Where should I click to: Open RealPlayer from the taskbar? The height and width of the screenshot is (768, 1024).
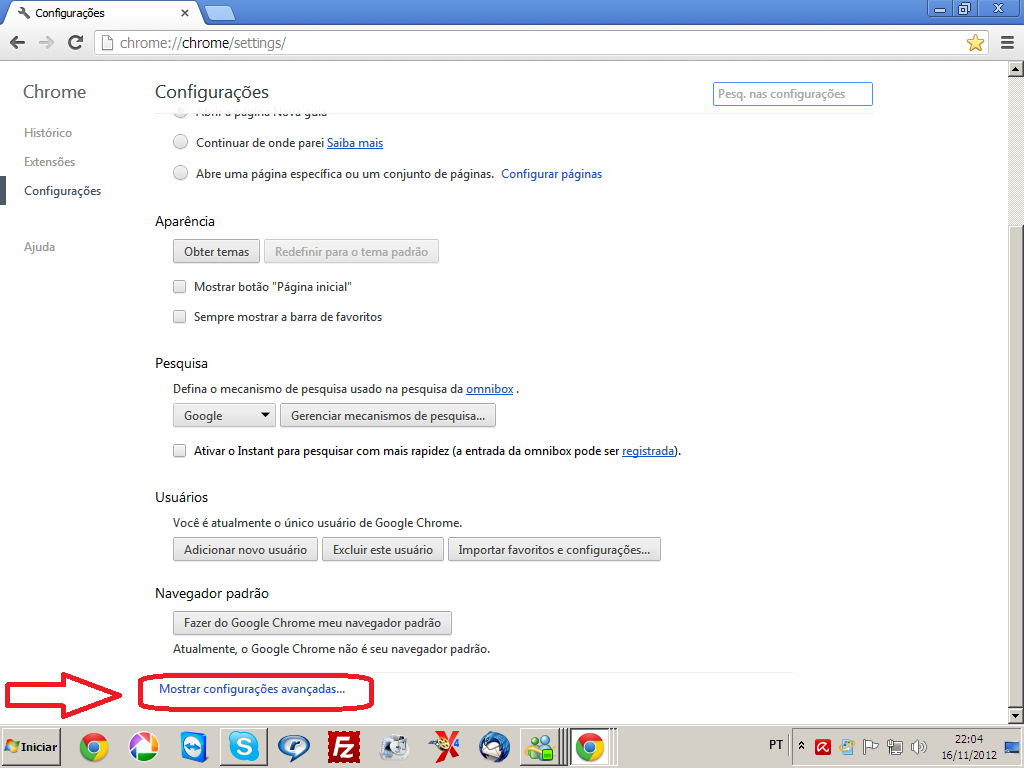click(293, 746)
